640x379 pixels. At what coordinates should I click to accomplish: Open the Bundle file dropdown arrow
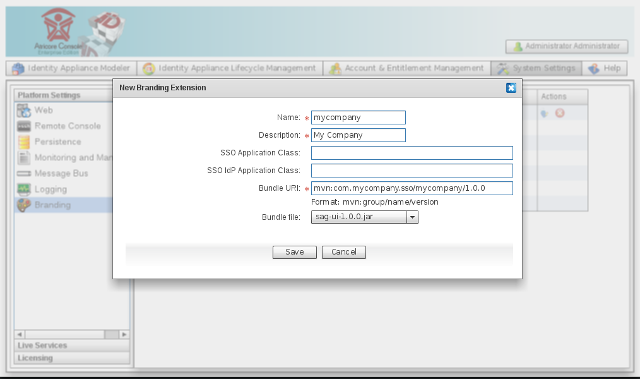coord(412,217)
